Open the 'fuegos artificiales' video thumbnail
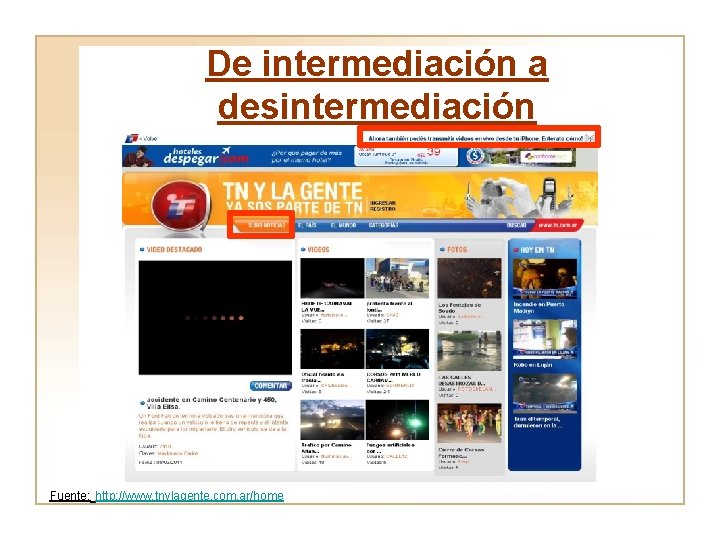The height and width of the screenshot is (540, 720). pos(397,420)
